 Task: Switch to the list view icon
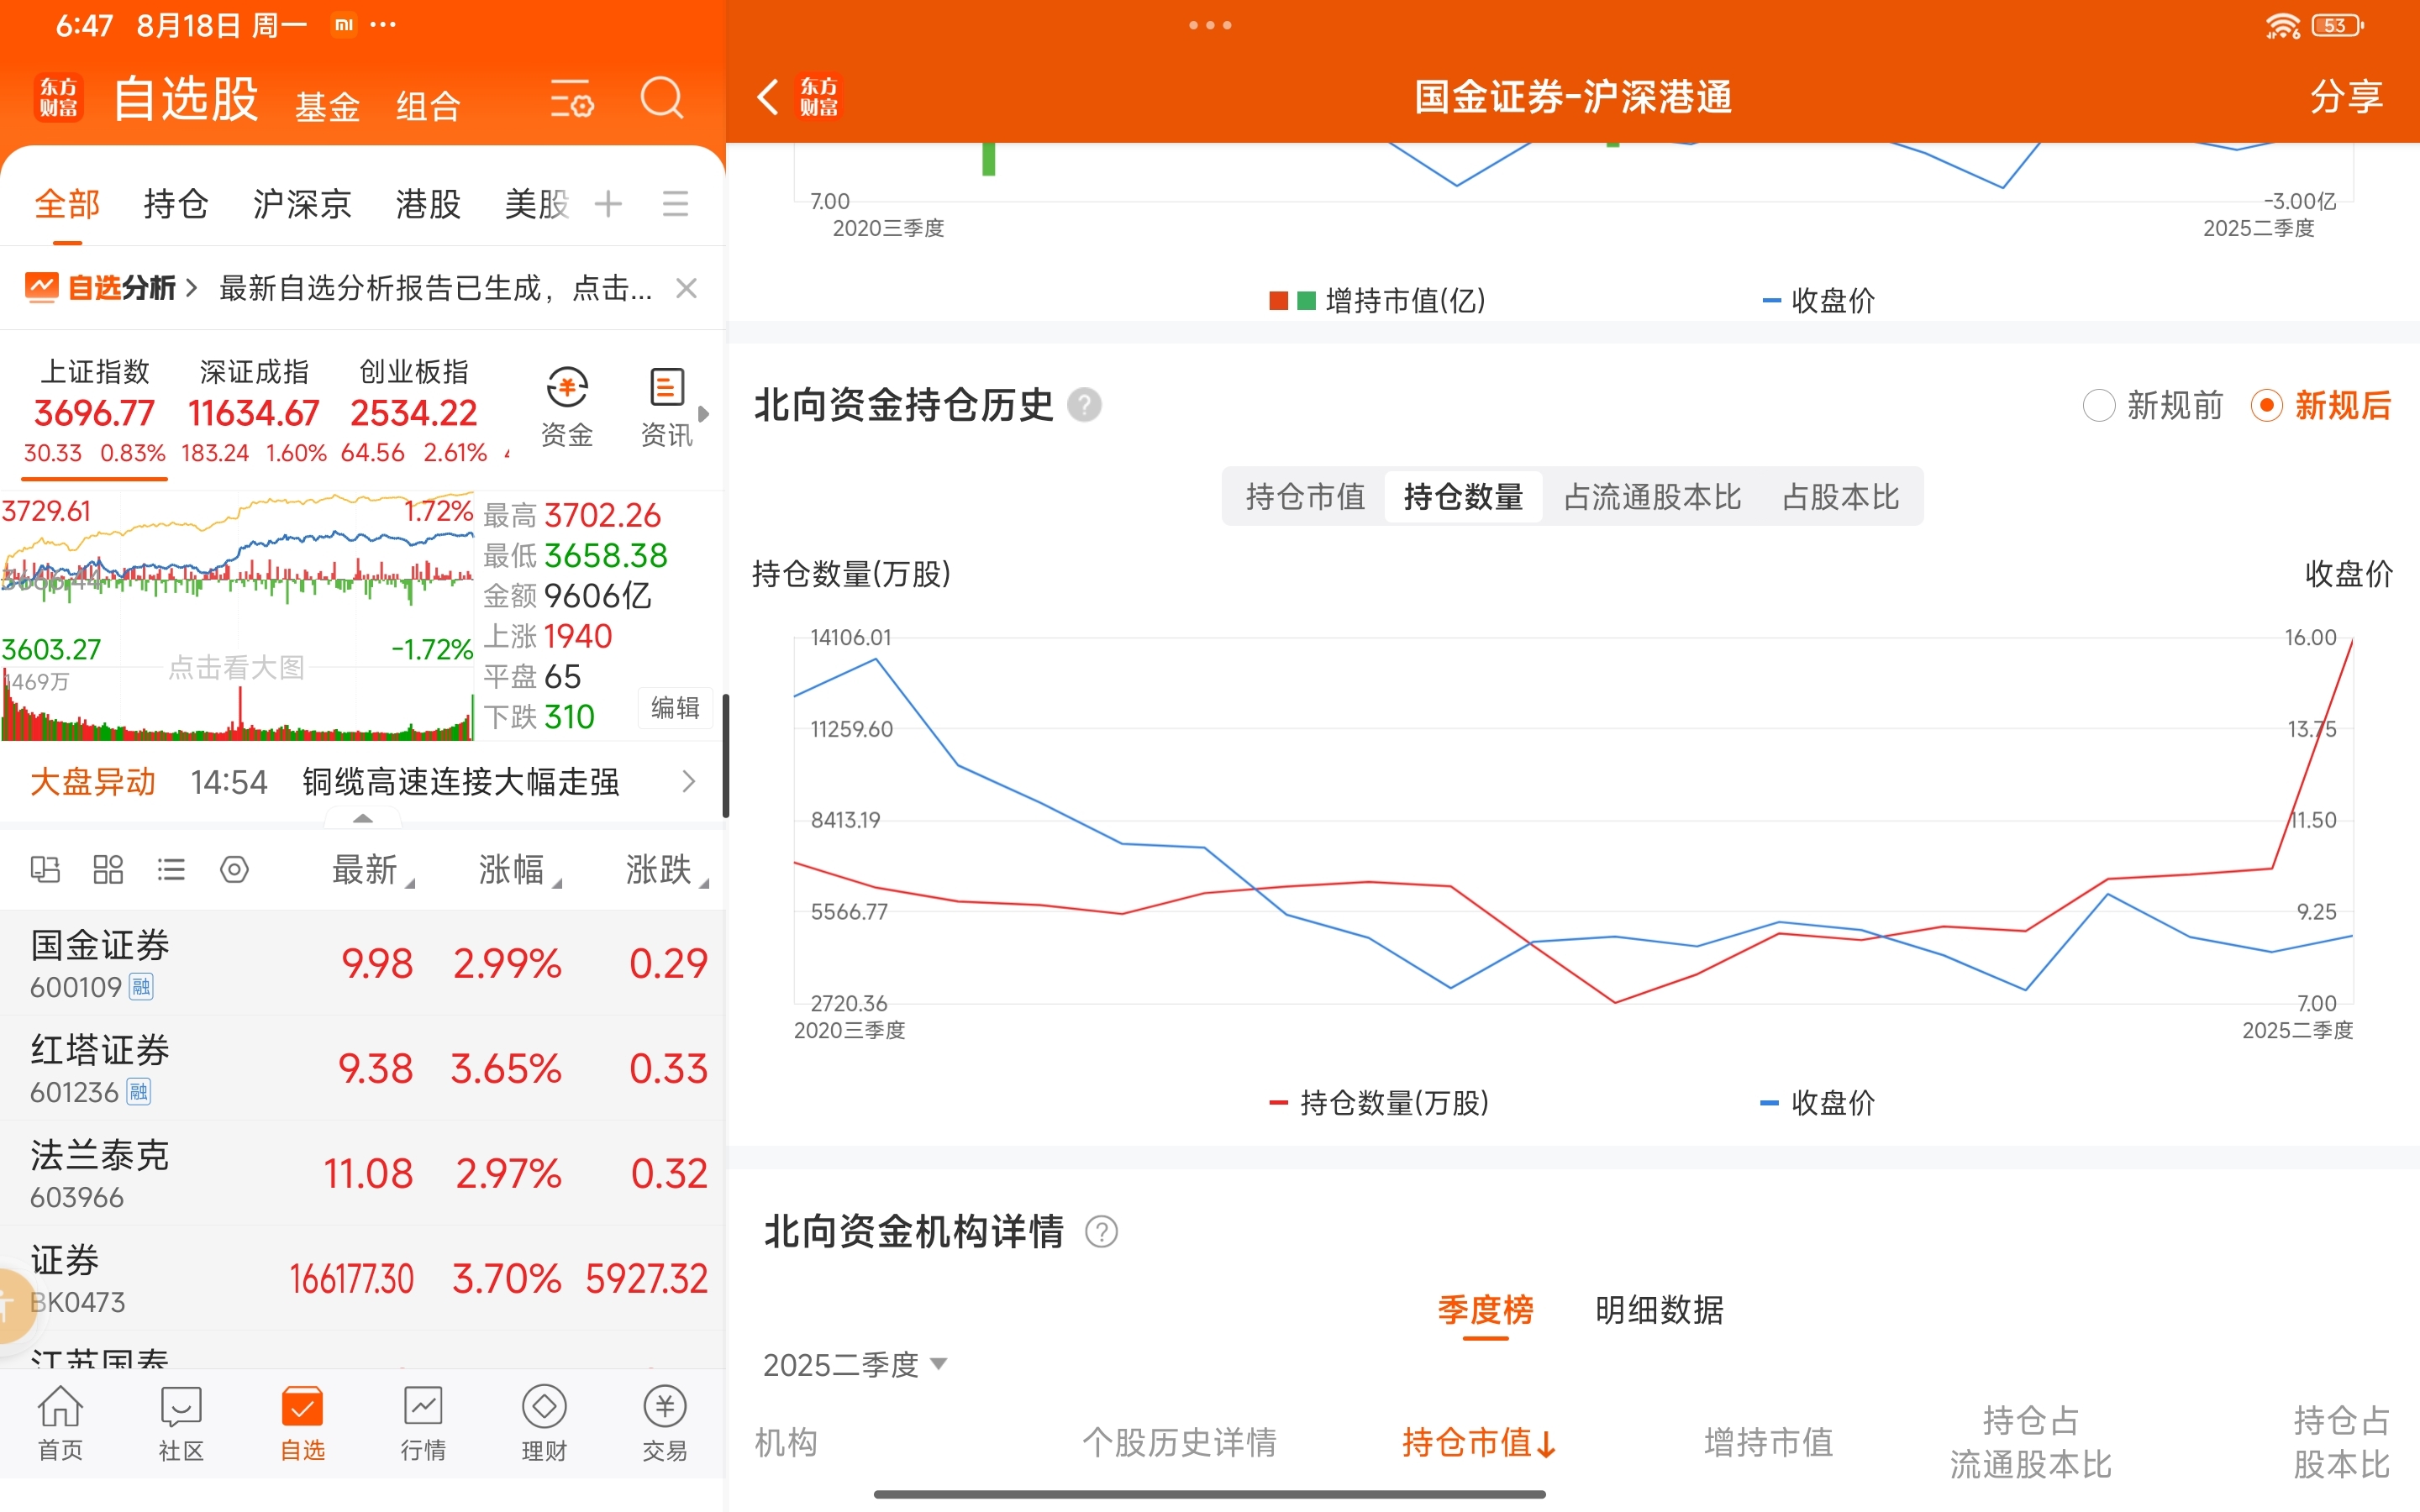click(171, 869)
